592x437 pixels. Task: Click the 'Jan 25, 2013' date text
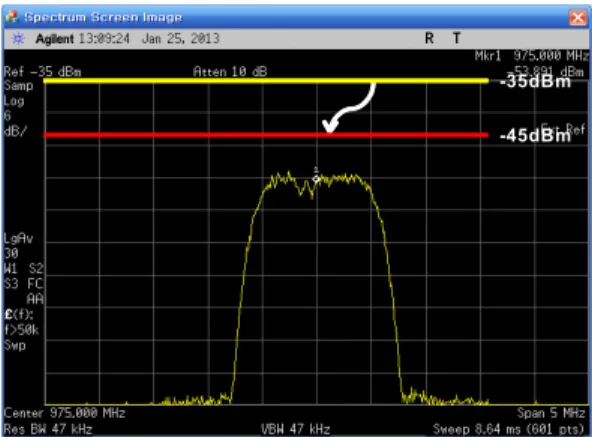[x=180, y=39]
